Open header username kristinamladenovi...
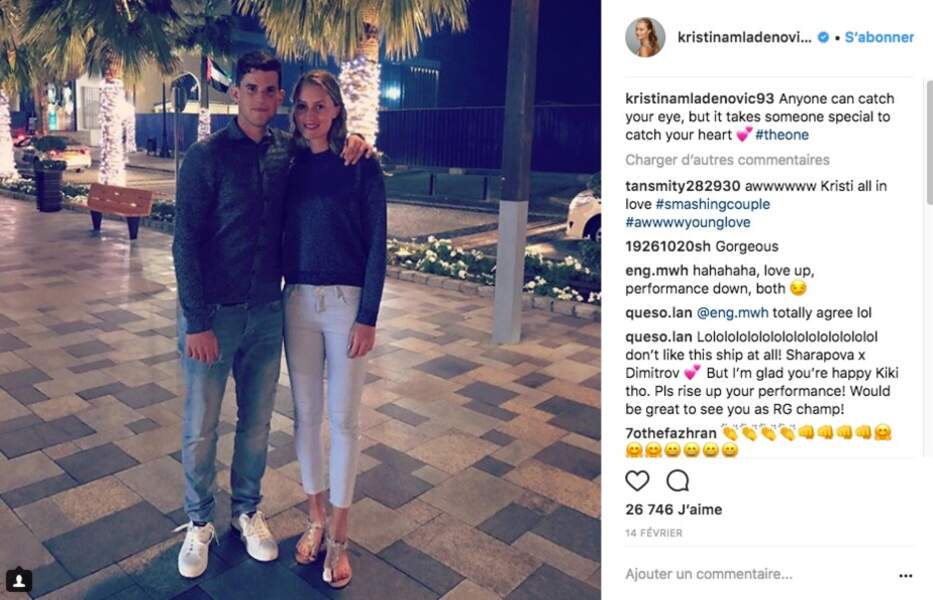 (744, 38)
